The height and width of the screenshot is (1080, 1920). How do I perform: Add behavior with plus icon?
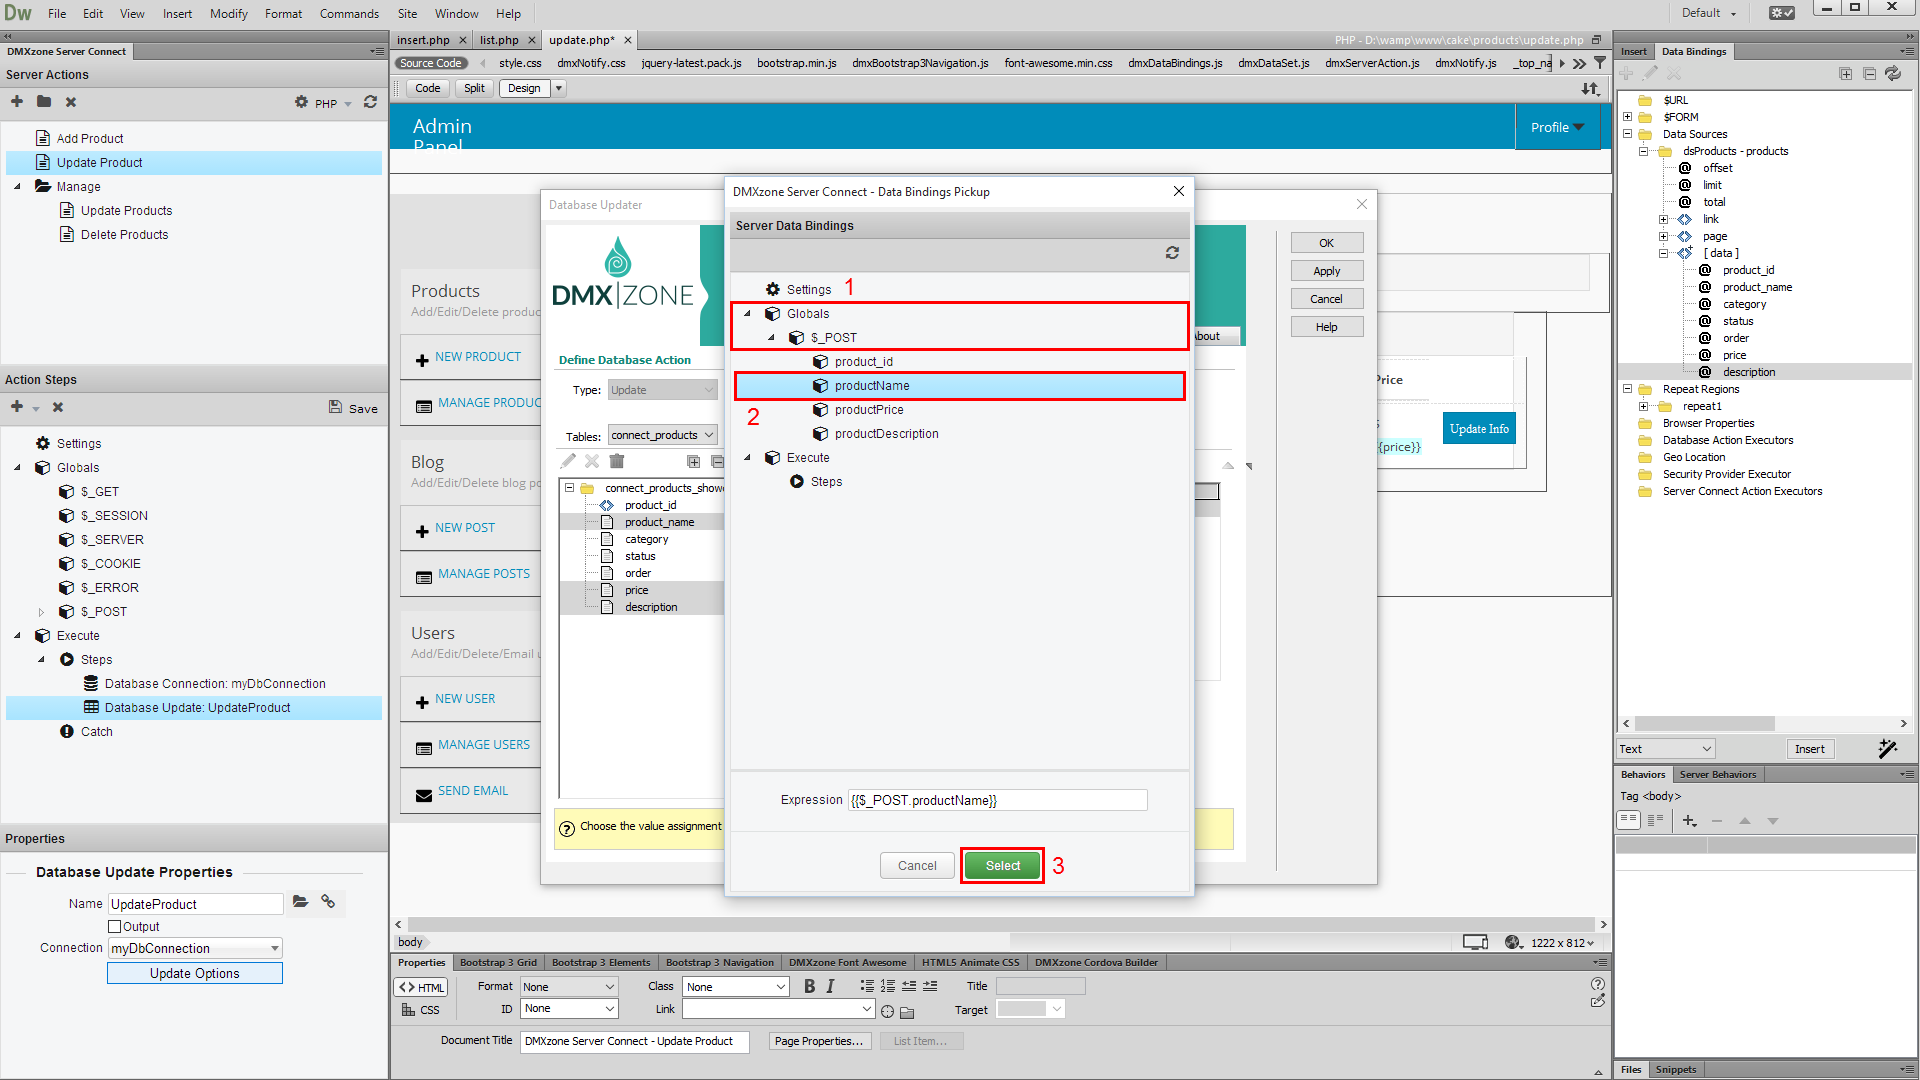[1689, 821]
